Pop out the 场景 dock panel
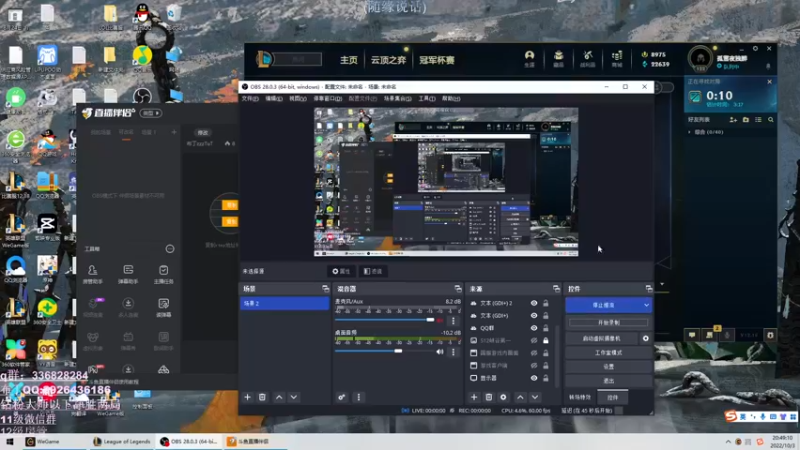Viewport: 800px width, 450px height. [x=326, y=289]
